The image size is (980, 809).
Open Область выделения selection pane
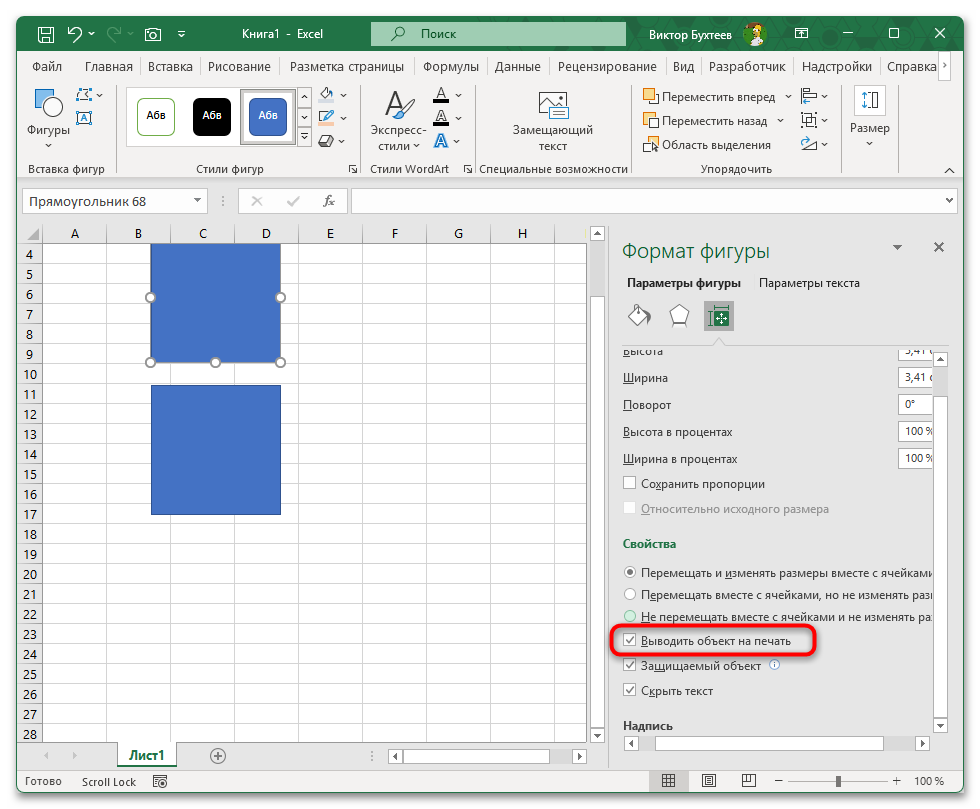(x=707, y=145)
